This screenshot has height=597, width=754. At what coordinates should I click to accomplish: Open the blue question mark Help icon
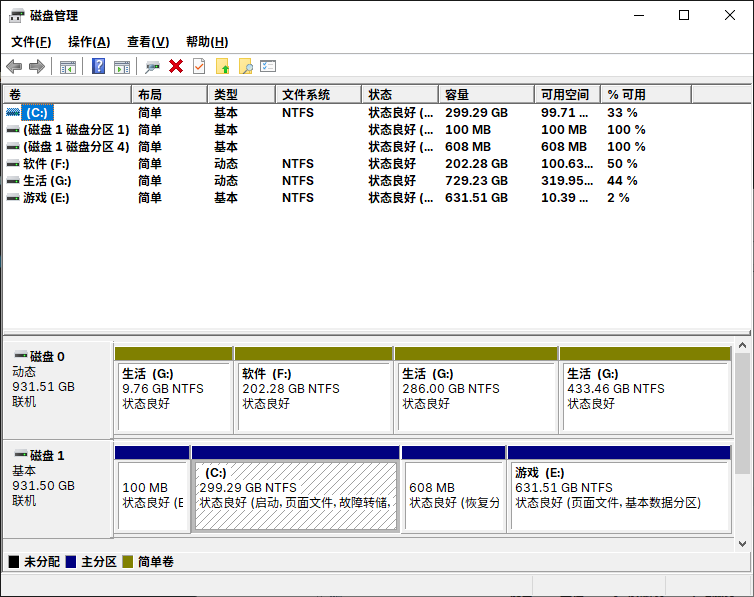pos(99,66)
